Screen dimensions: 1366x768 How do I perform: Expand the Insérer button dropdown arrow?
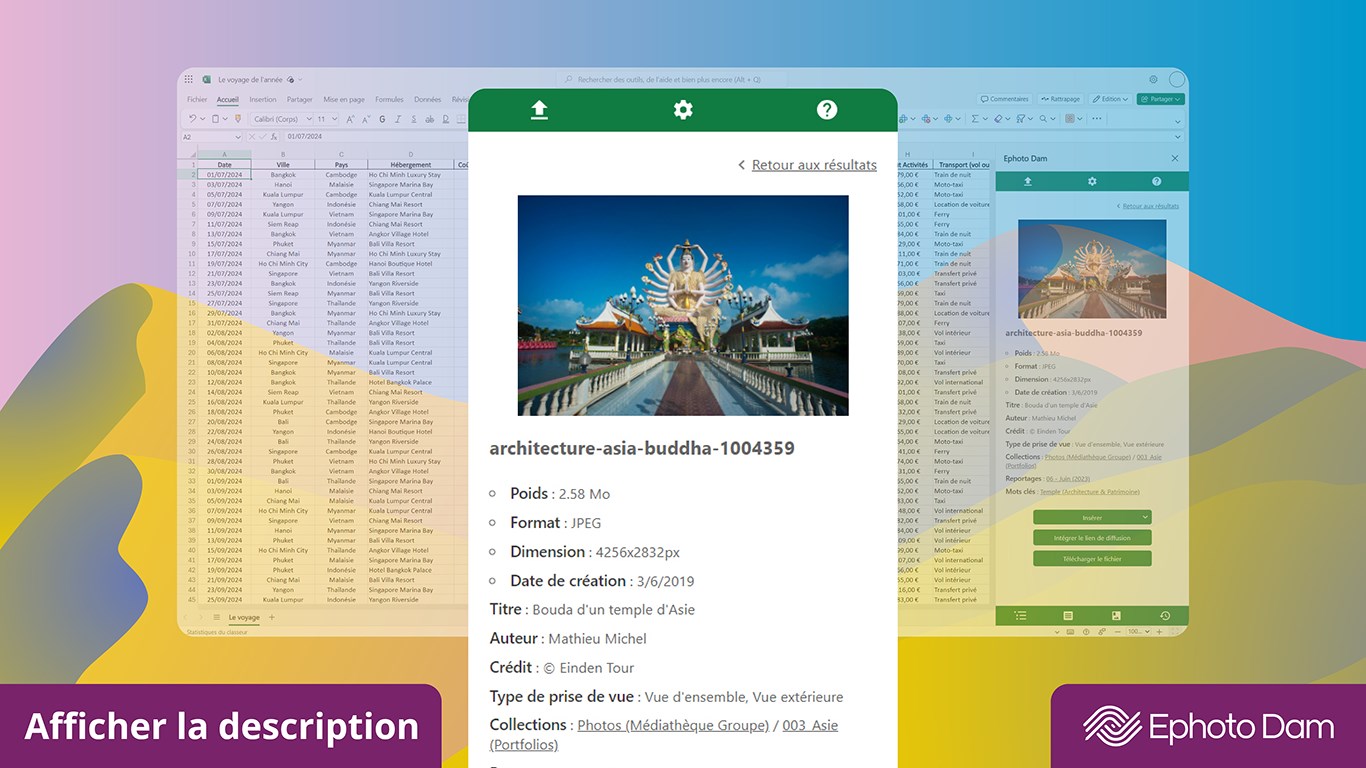(1145, 517)
